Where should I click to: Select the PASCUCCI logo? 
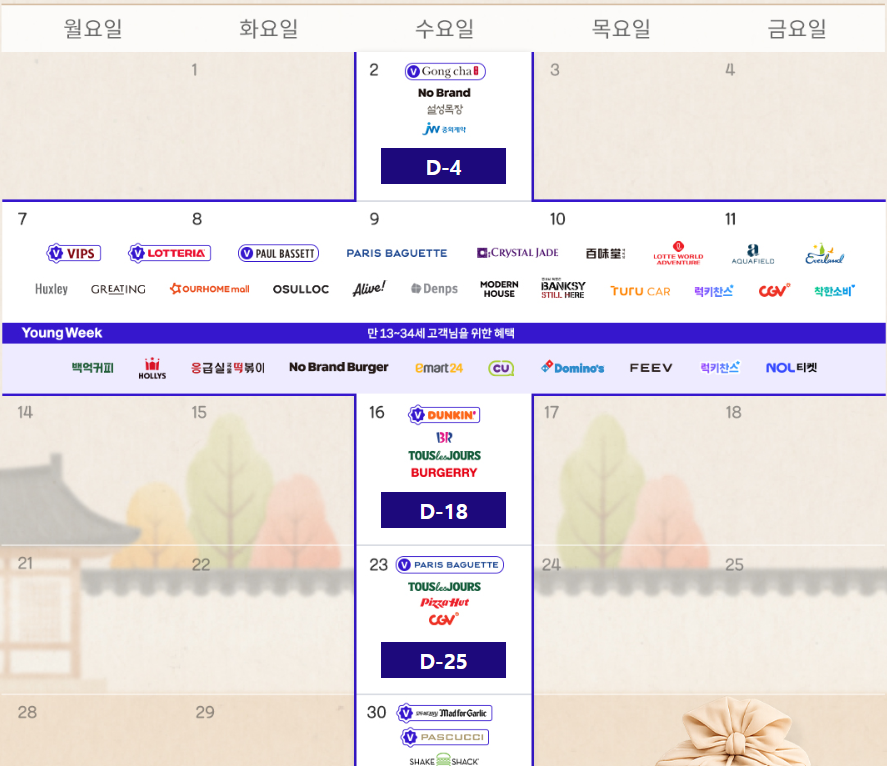tap(445, 737)
